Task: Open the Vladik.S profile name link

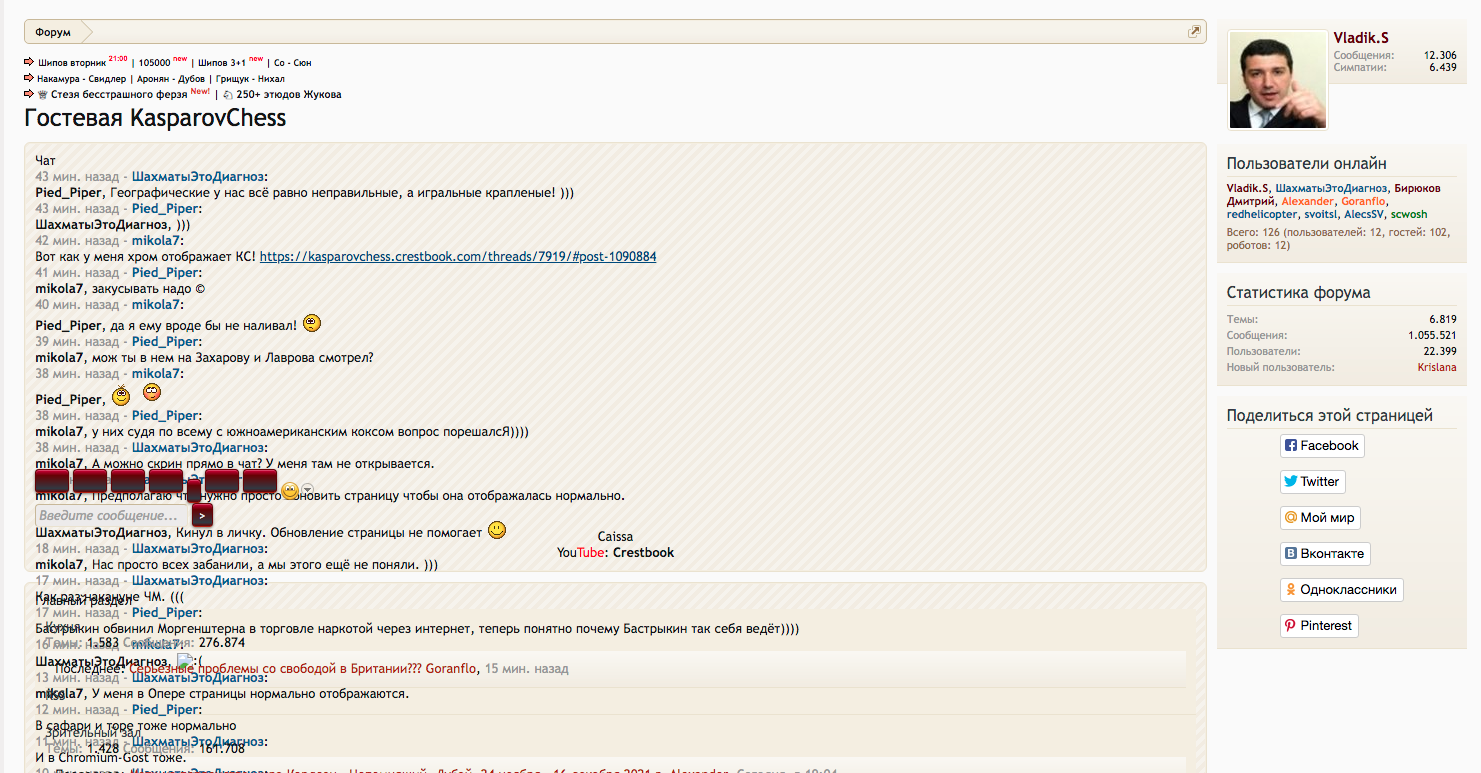Action: [x=1360, y=37]
